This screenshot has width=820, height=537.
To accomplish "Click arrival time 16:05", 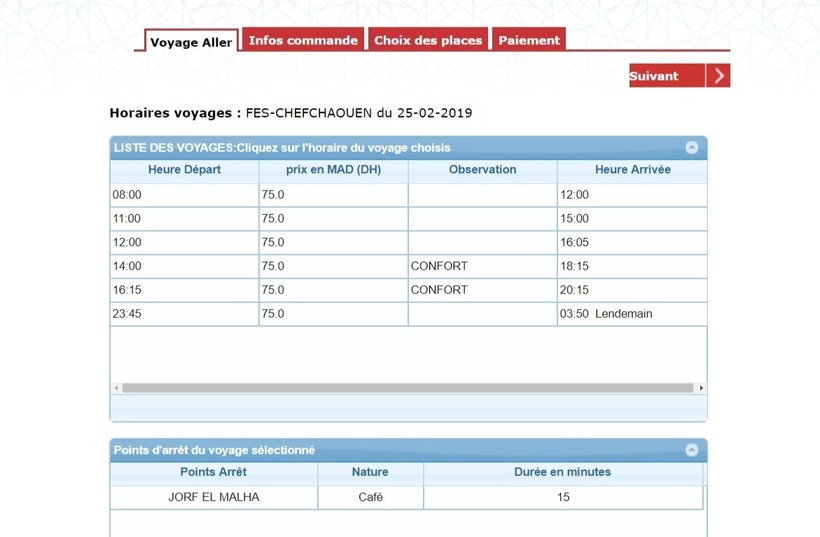I will point(574,242).
